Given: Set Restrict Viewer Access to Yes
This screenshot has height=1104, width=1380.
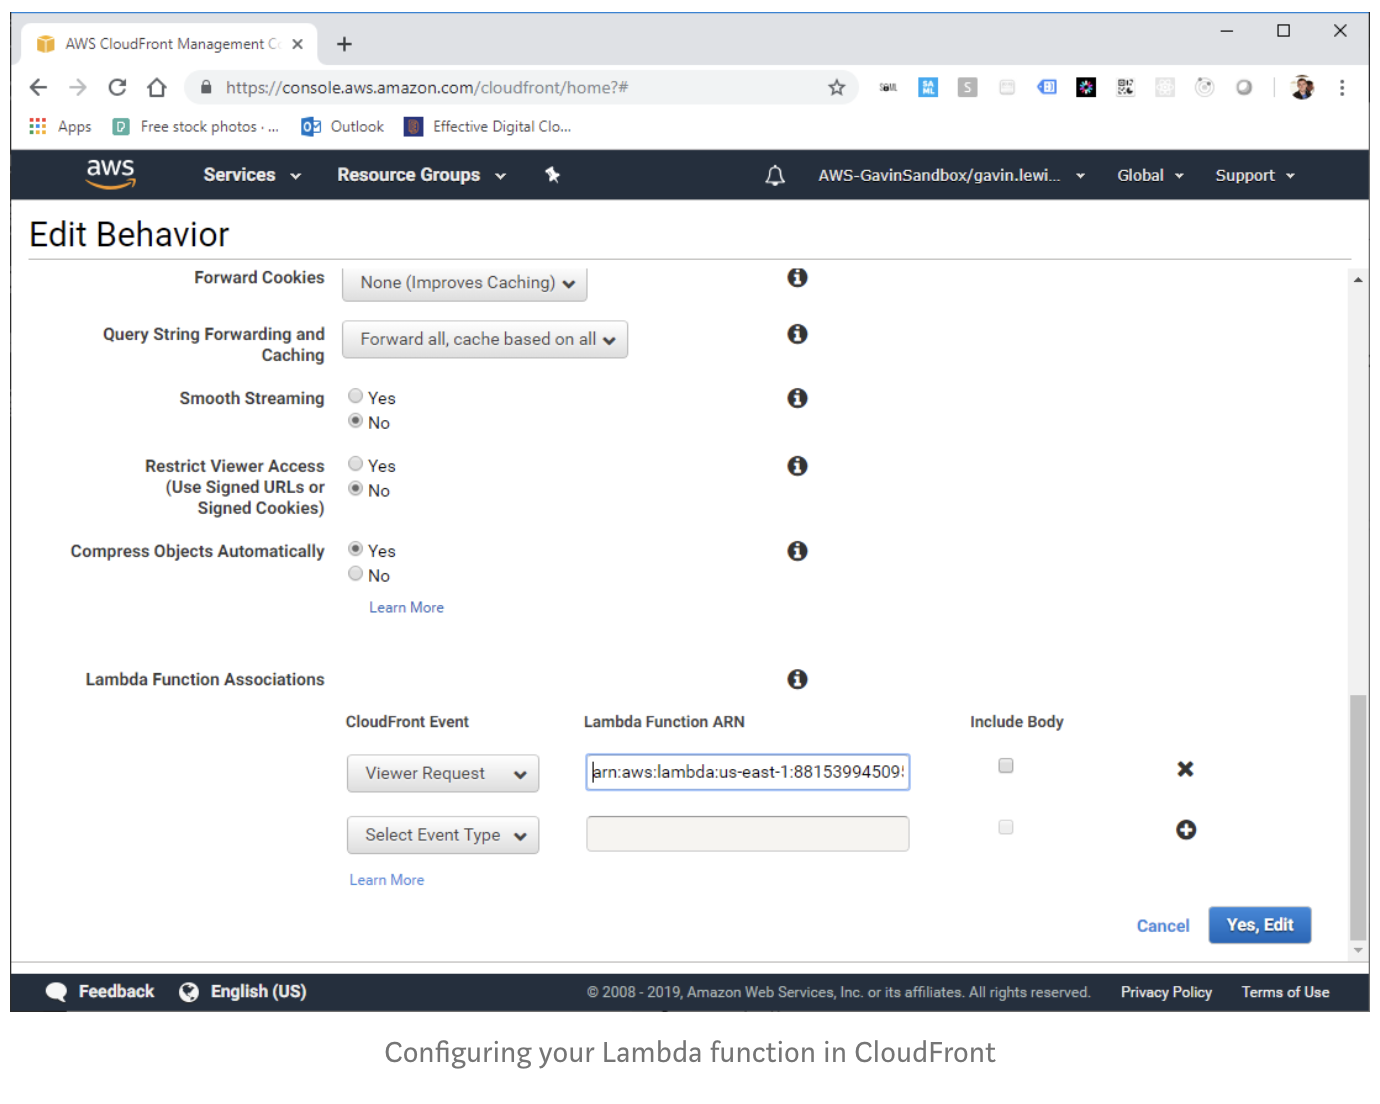Looking at the screenshot, I should 355,464.
